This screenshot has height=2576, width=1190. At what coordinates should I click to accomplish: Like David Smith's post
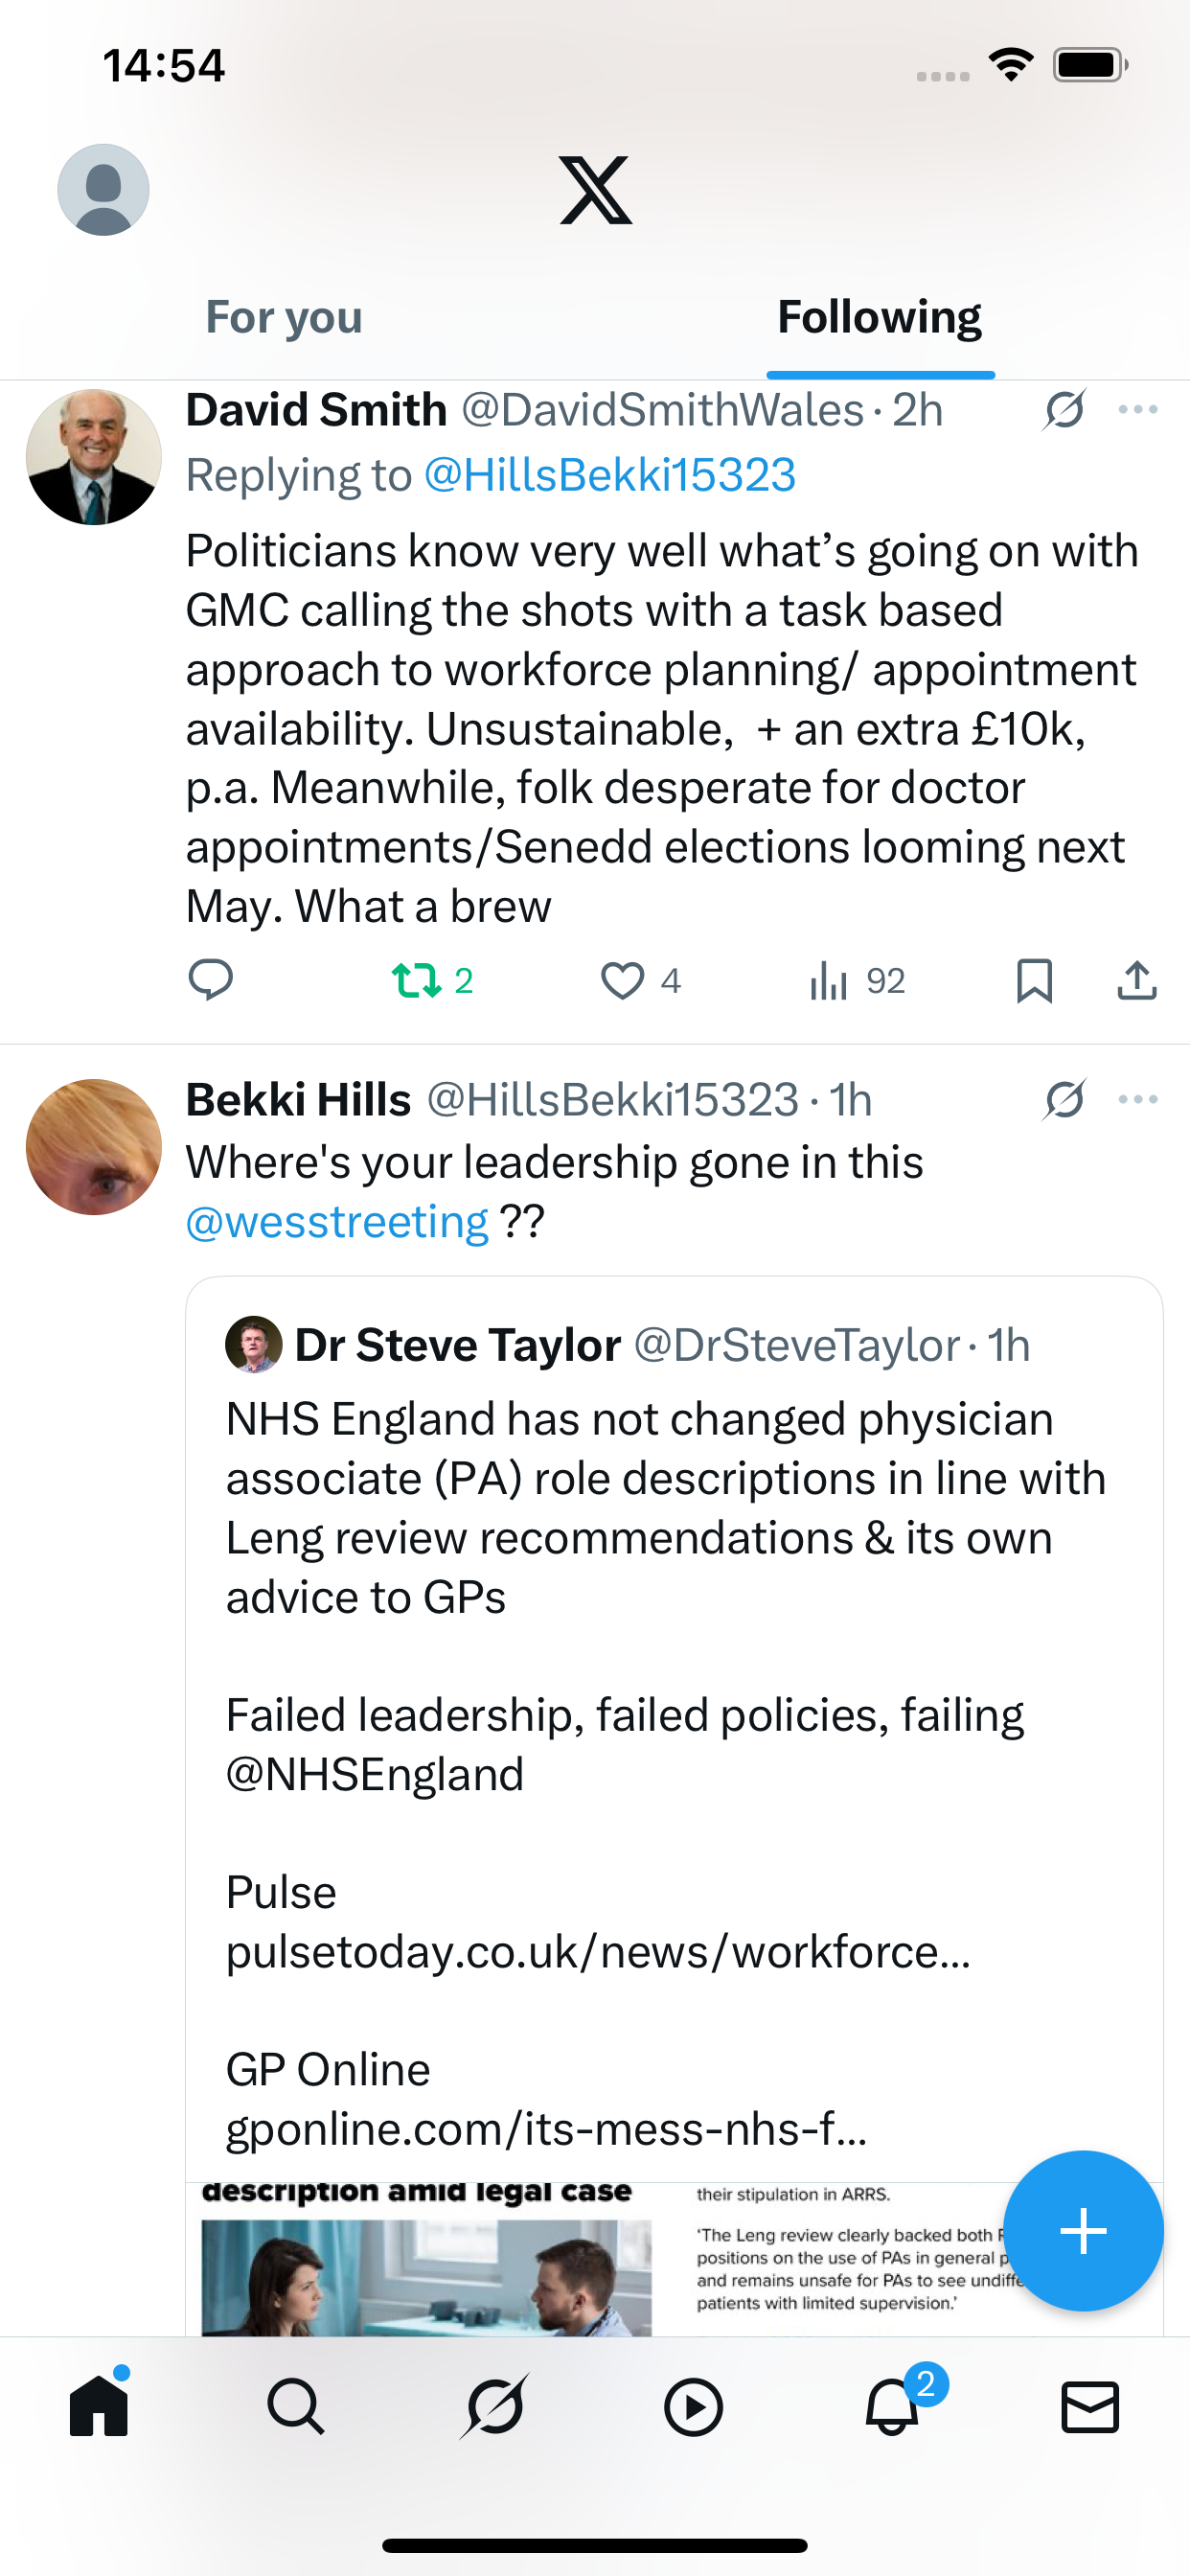coord(622,980)
